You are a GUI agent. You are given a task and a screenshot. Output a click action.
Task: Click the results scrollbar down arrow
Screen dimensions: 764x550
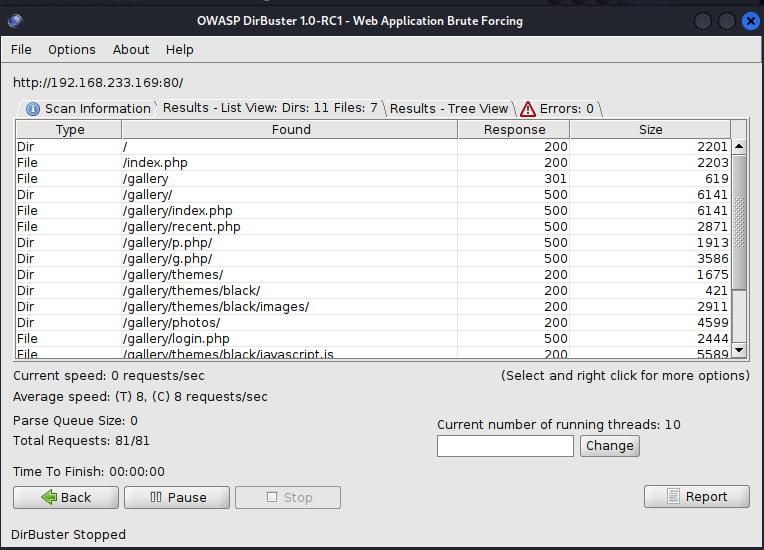pyautogui.click(x=739, y=350)
